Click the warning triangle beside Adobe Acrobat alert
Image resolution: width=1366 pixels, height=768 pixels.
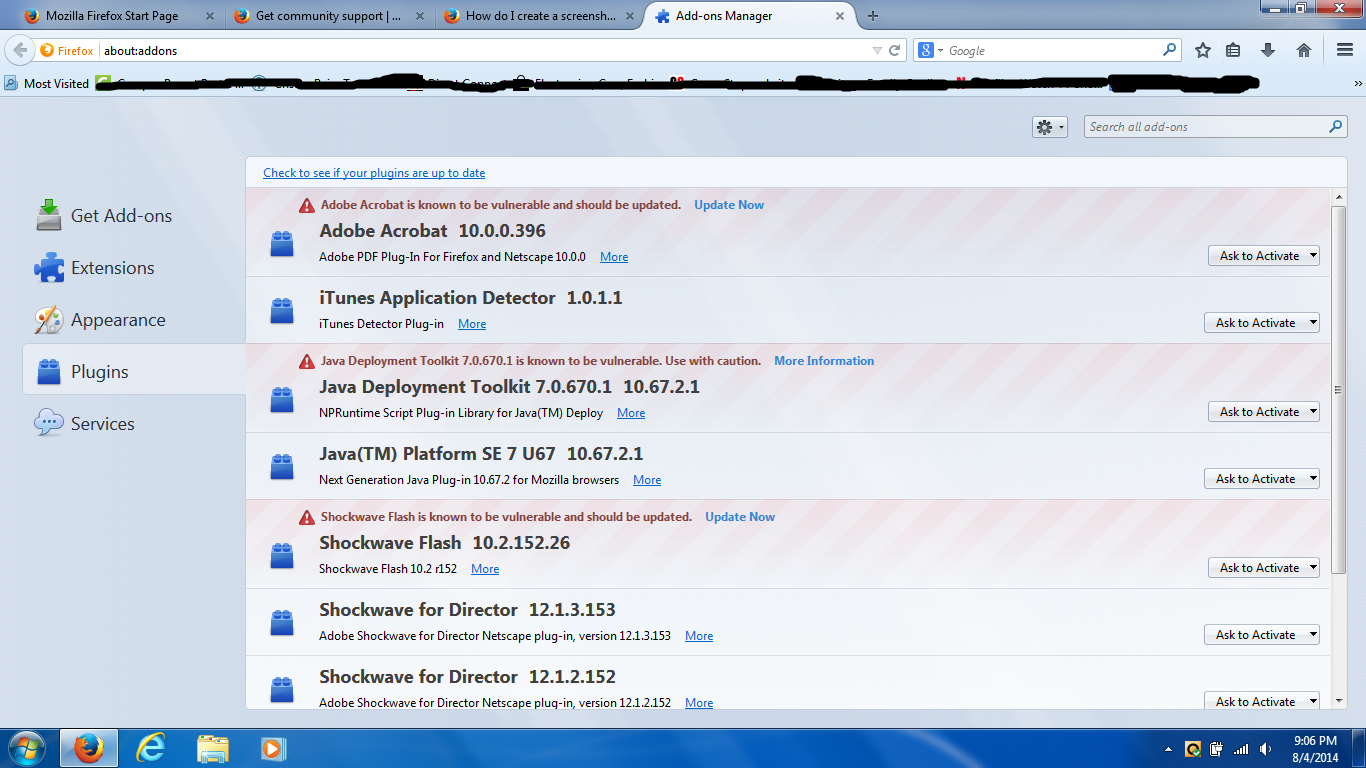tap(307, 205)
